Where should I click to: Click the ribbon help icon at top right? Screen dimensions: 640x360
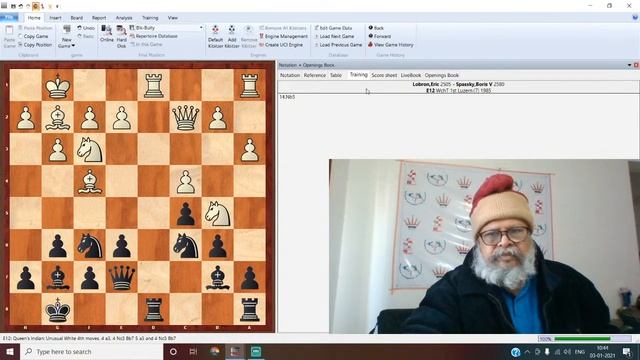click(x=635, y=18)
